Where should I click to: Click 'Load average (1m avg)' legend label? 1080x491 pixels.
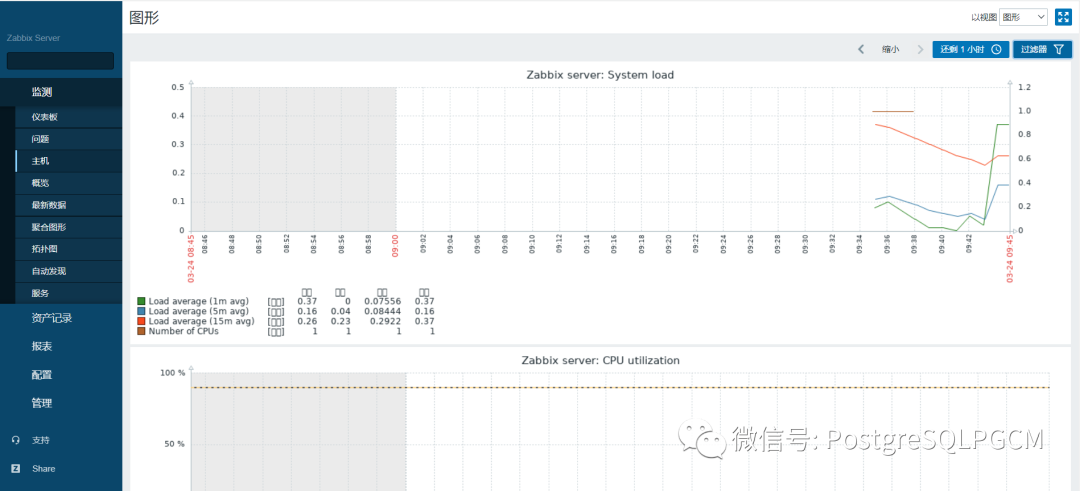[198, 302]
